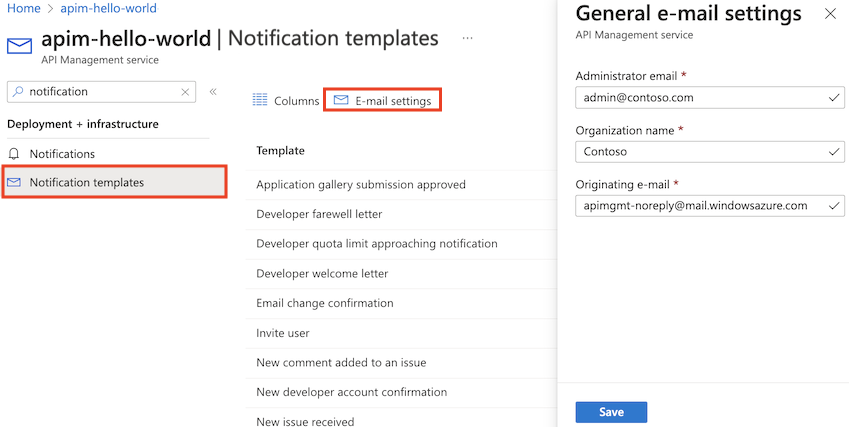Click the Notifications bell icon

coord(14,154)
